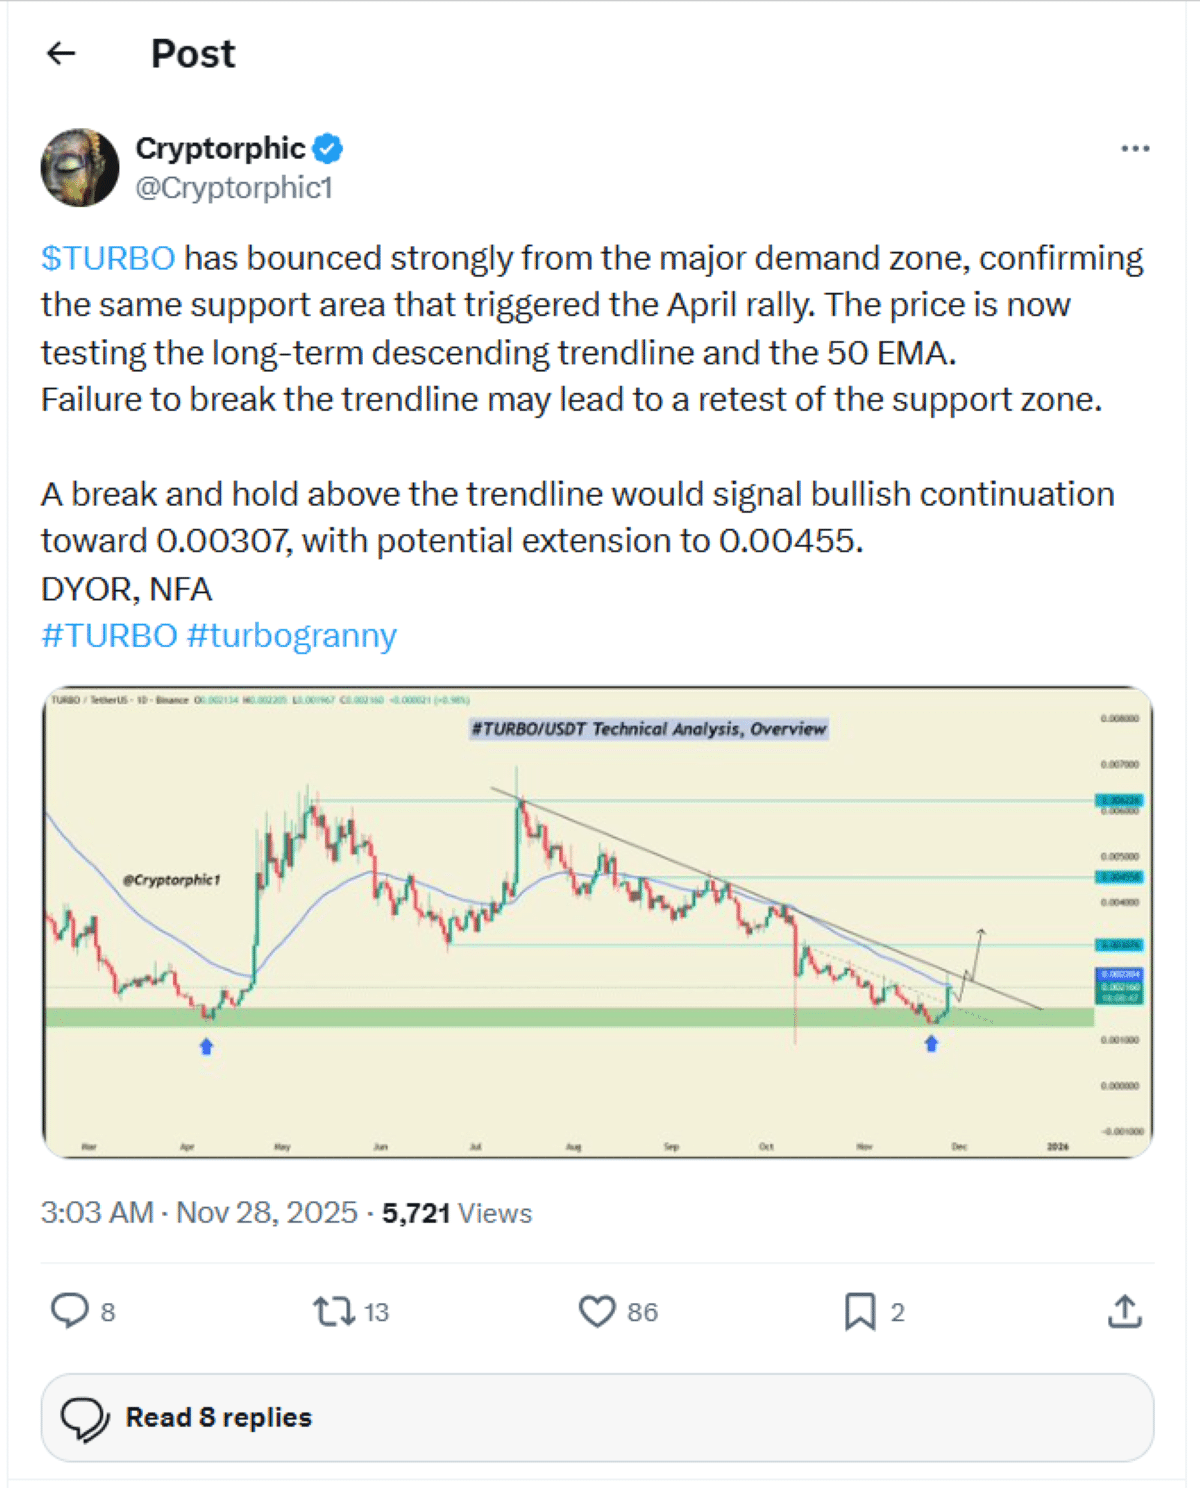Viewport: 1200px width, 1488px height.
Task: Click the back arrow icon
Action: tap(62, 53)
